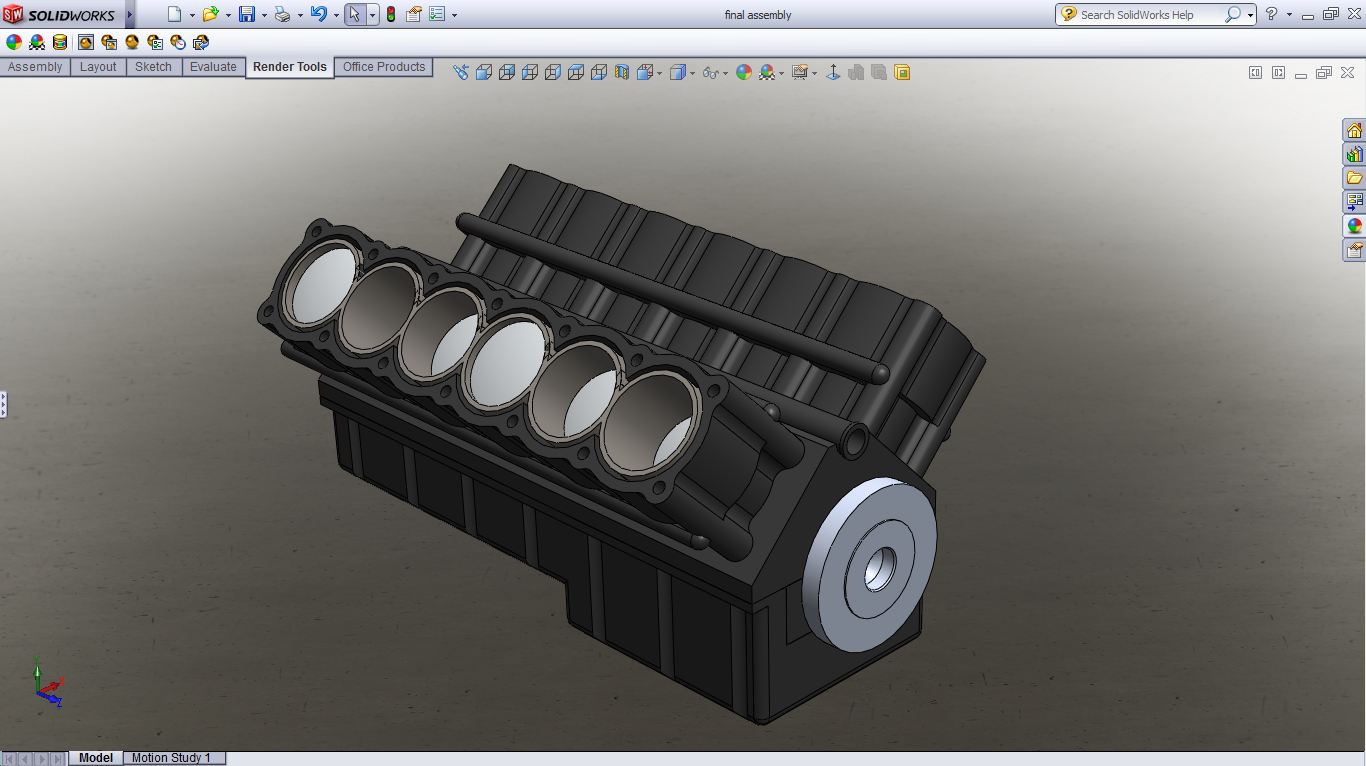Switch to the Sketch tab
Image resolution: width=1366 pixels, height=766 pixels.
click(153, 67)
